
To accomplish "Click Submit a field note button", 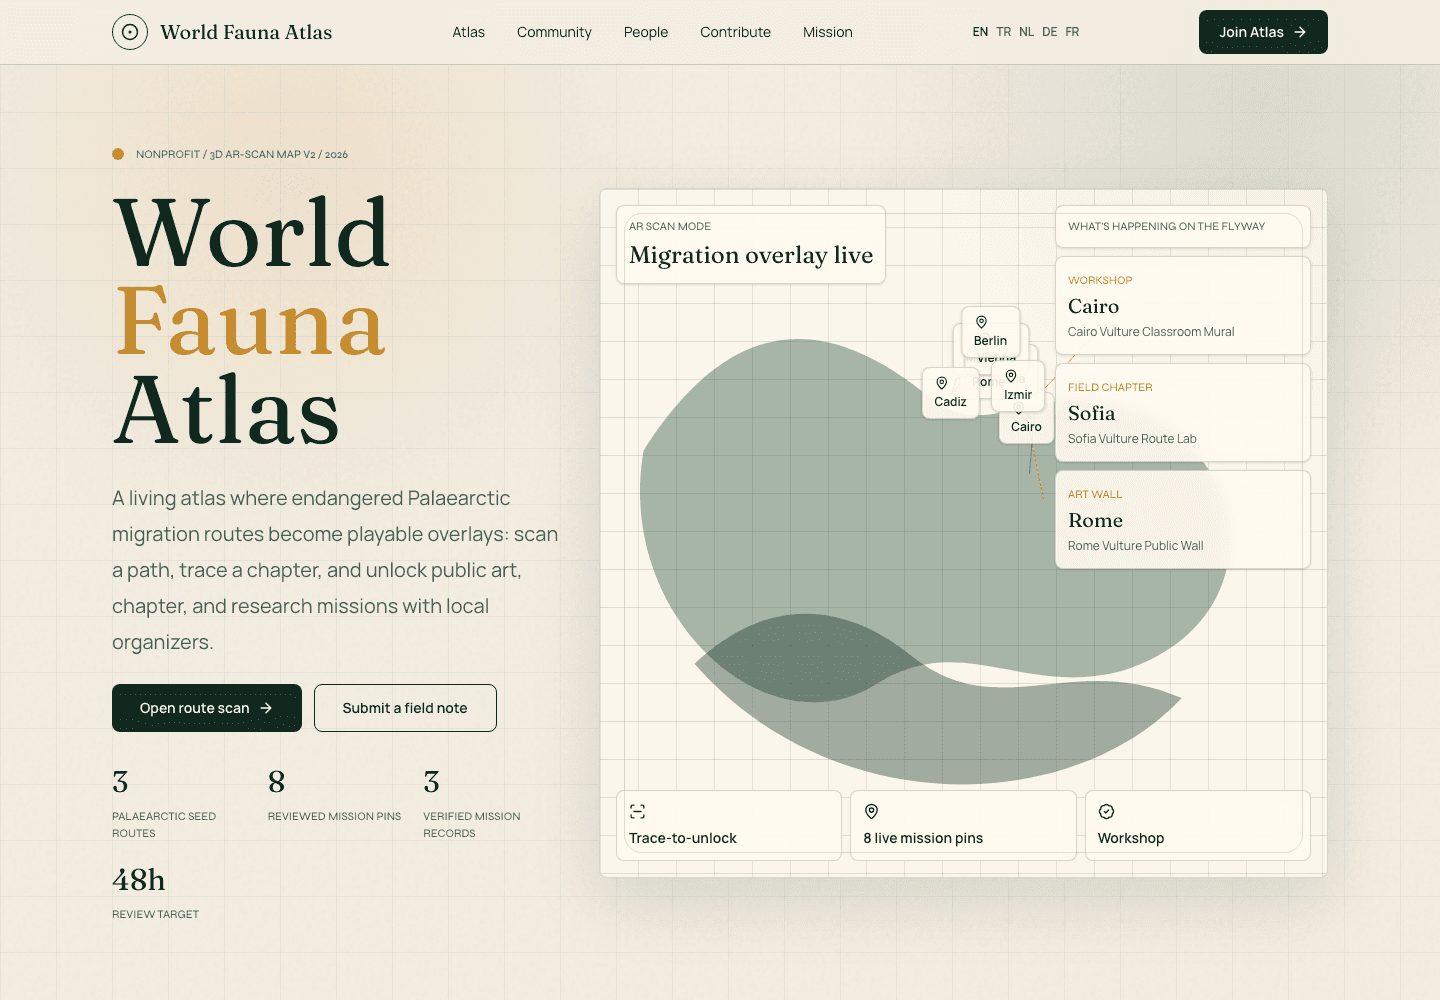I will coord(405,708).
